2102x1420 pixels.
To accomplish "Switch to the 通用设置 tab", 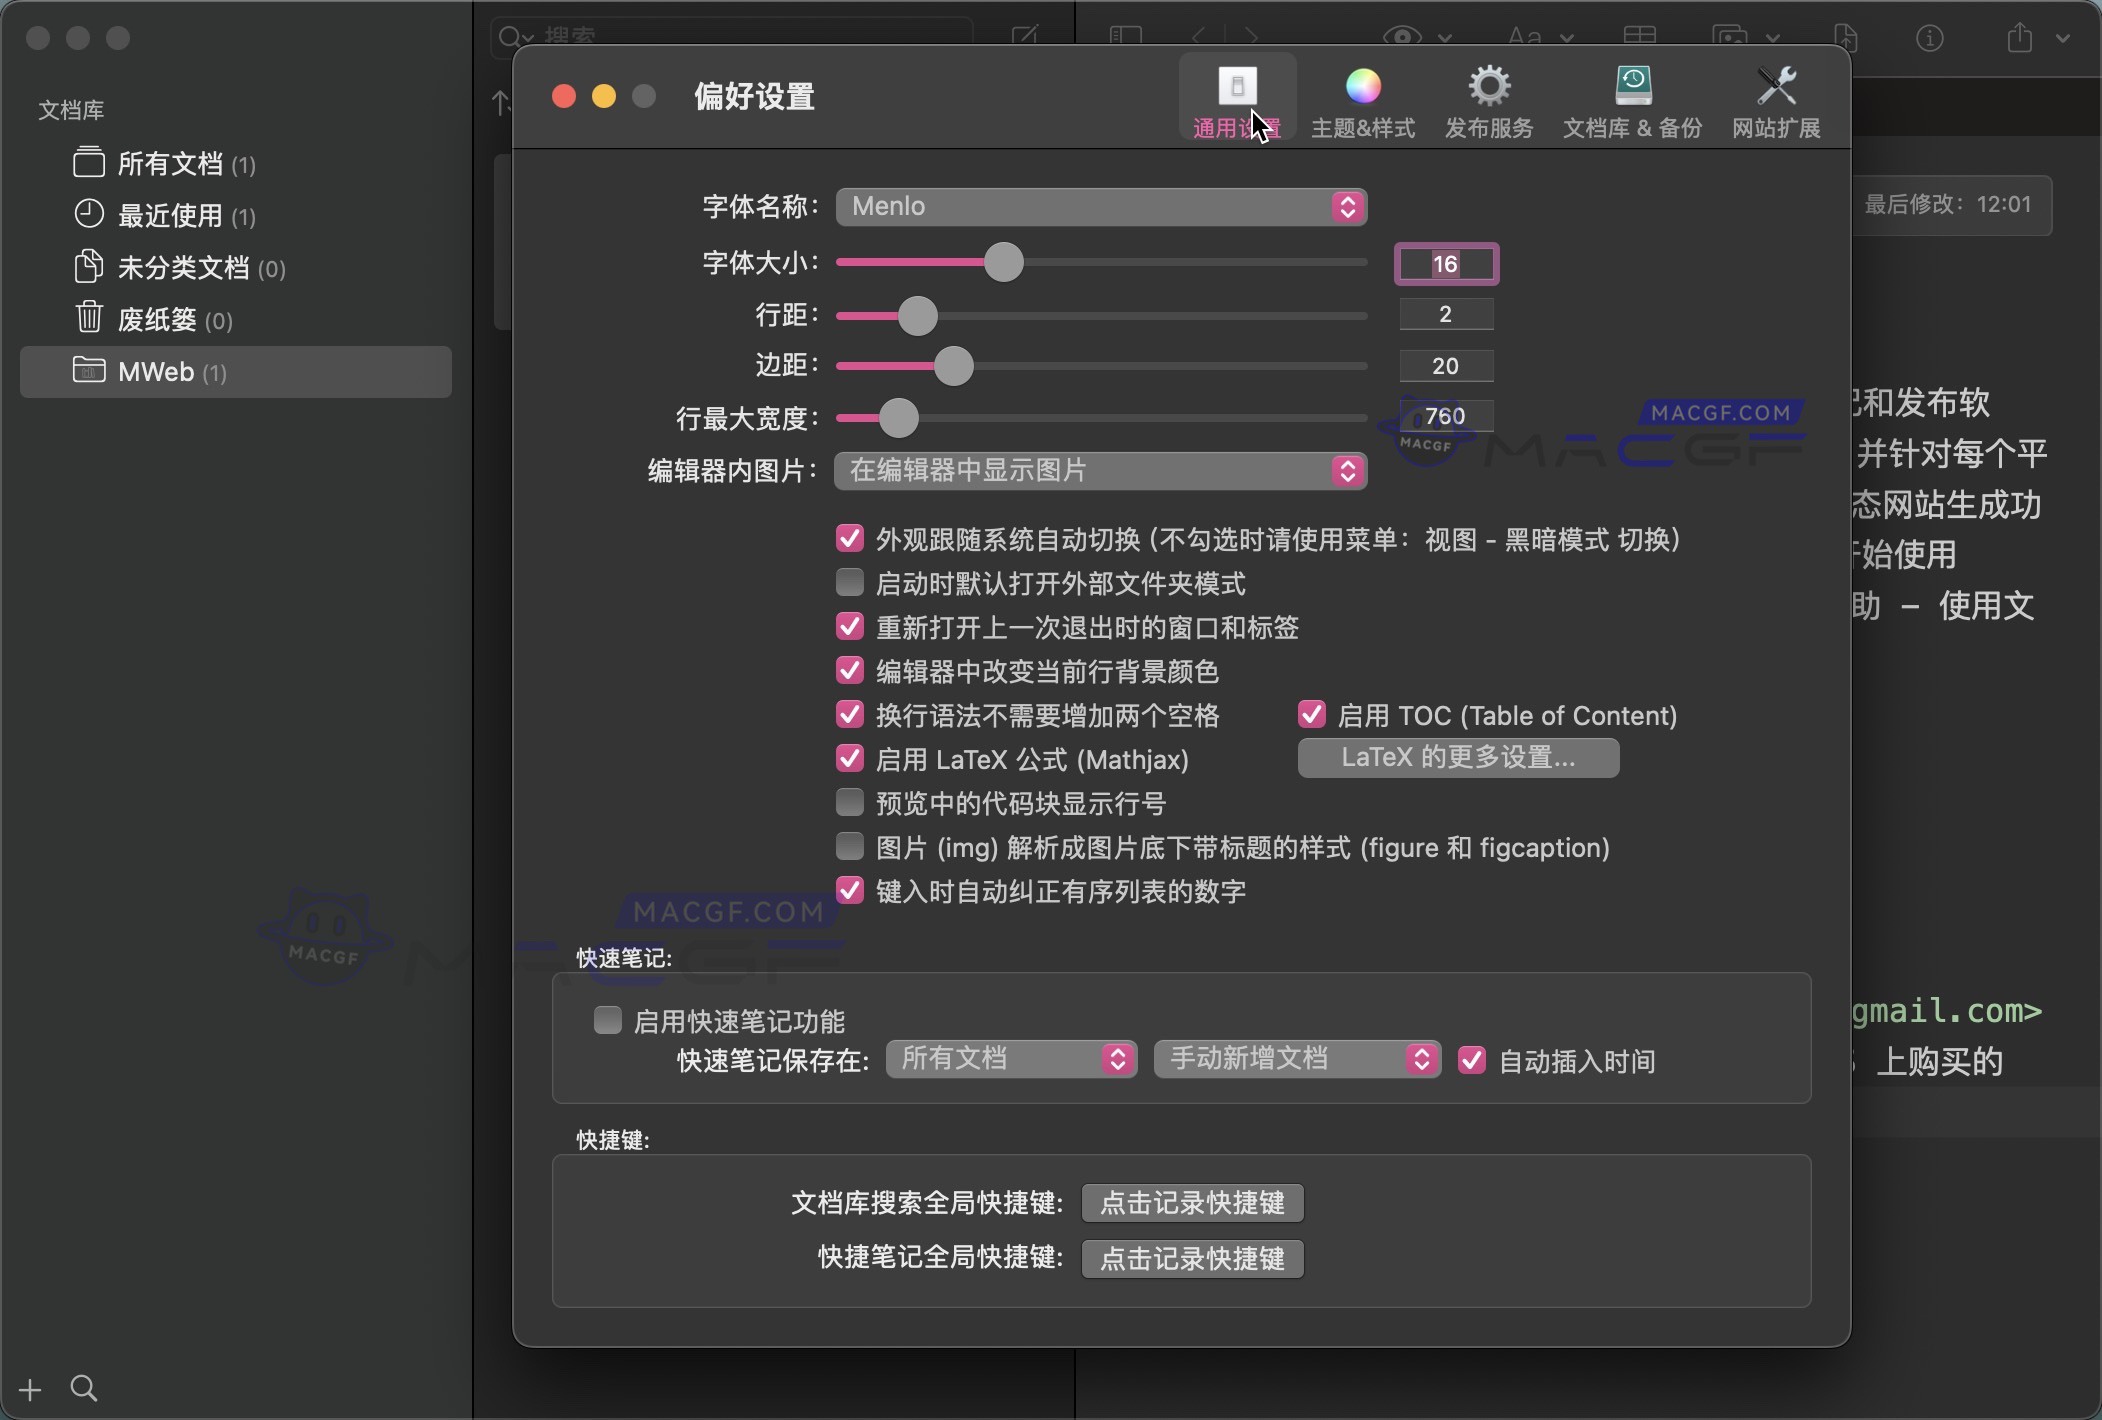I will (x=1236, y=98).
